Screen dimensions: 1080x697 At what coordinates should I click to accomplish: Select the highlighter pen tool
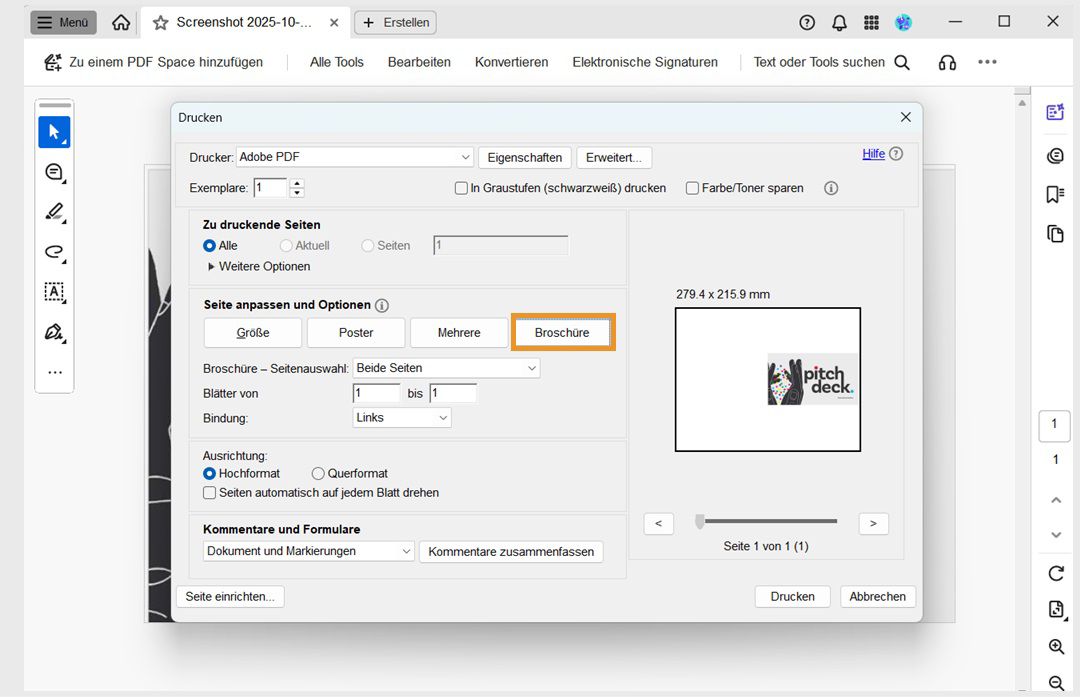[54, 211]
